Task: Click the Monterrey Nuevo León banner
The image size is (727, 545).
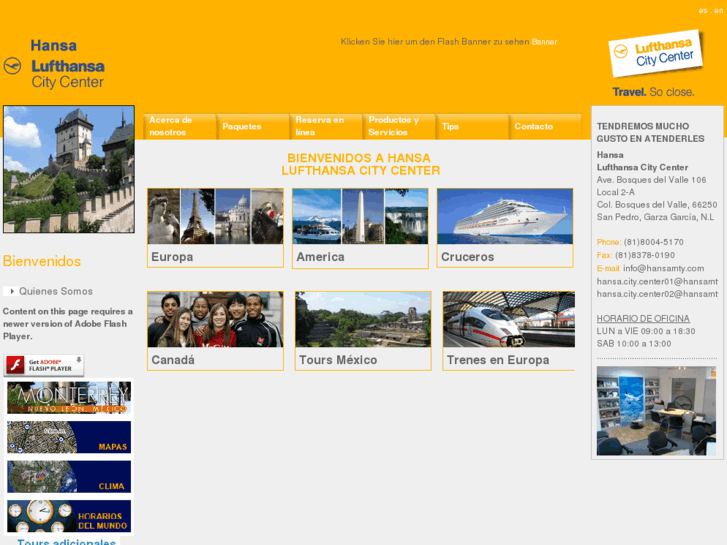Action: [x=69, y=398]
